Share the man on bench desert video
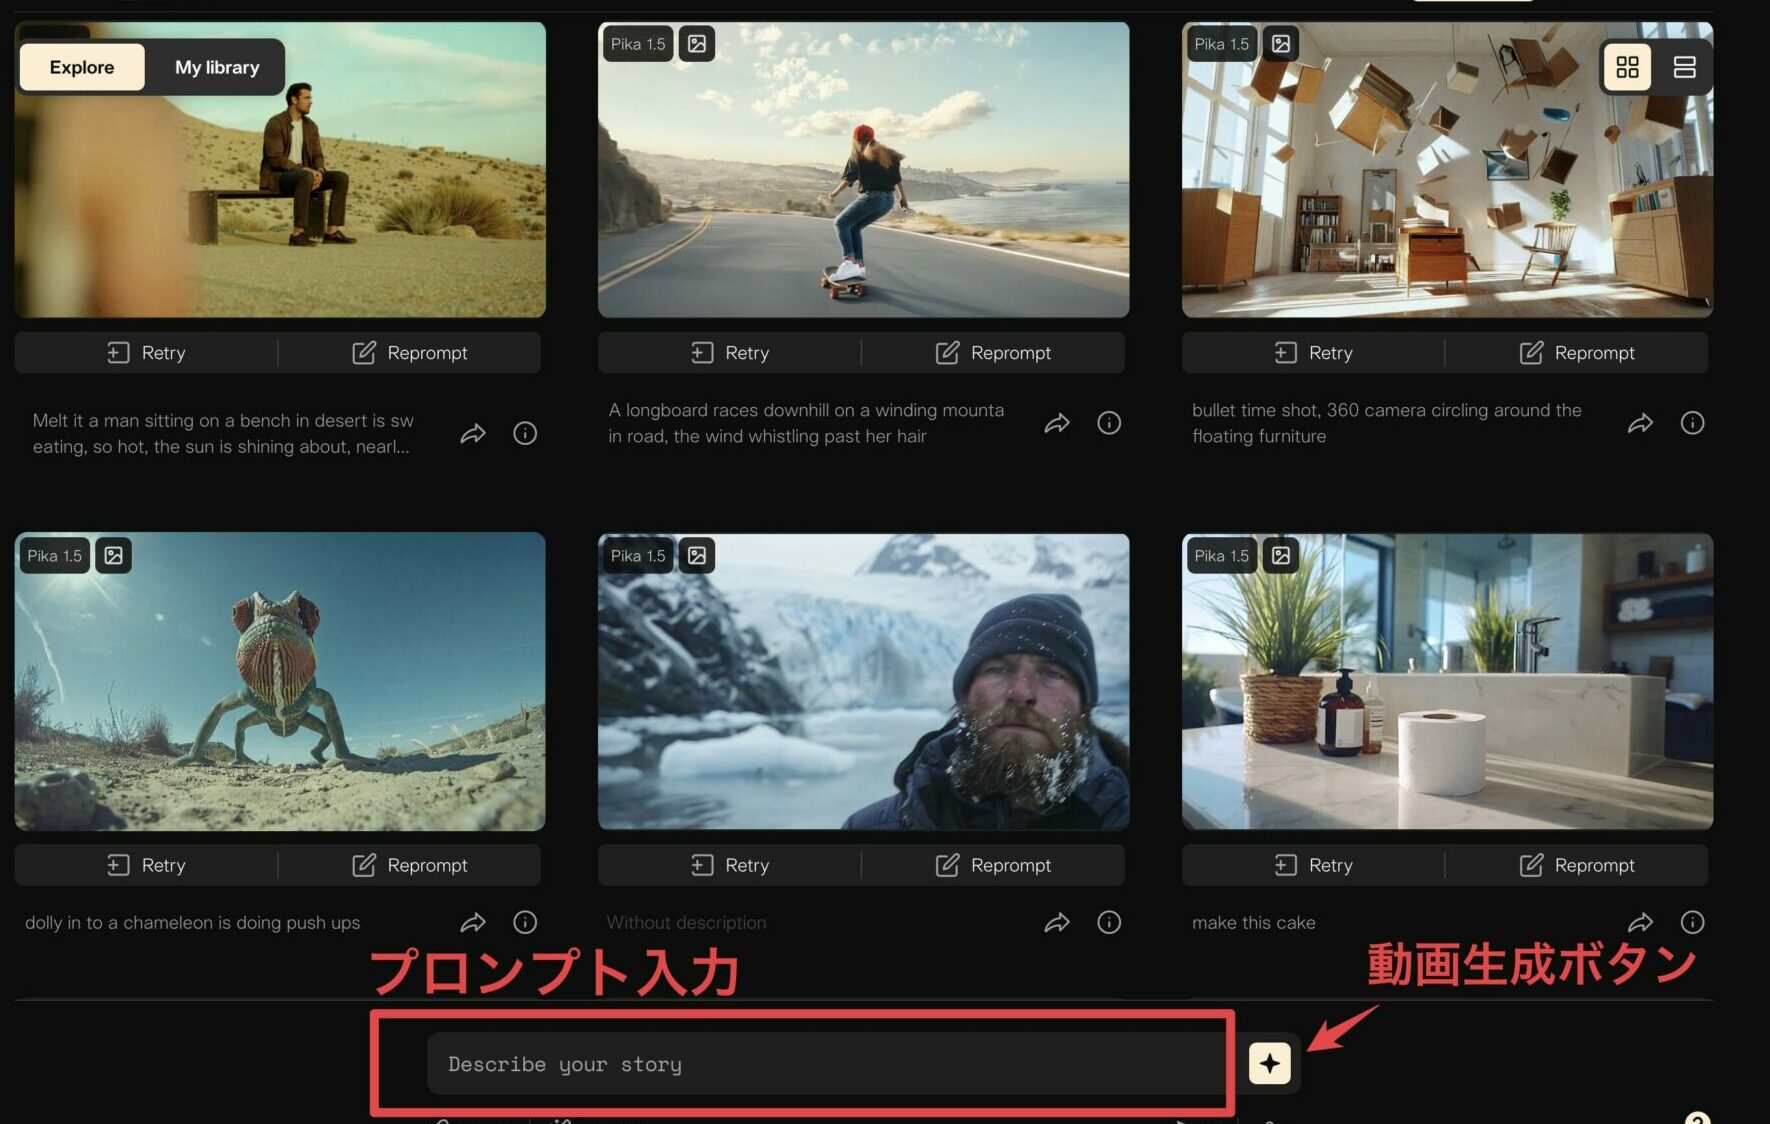The image size is (1770, 1124). (x=473, y=432)
